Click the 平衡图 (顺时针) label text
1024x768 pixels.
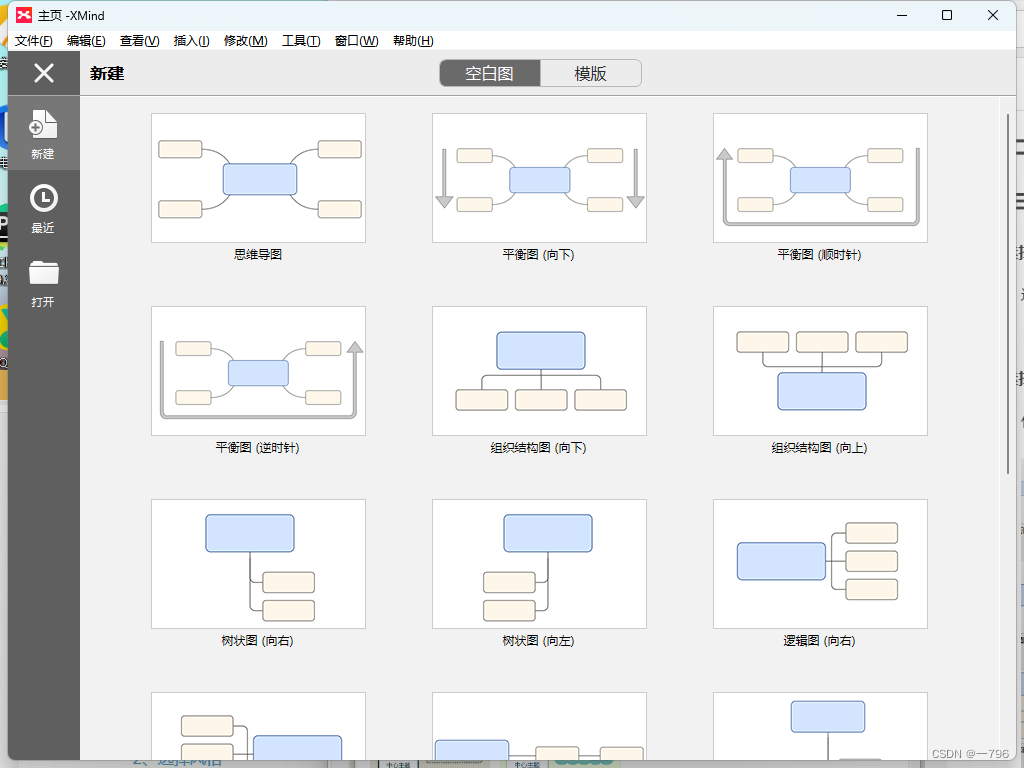(x=820, y=255)
